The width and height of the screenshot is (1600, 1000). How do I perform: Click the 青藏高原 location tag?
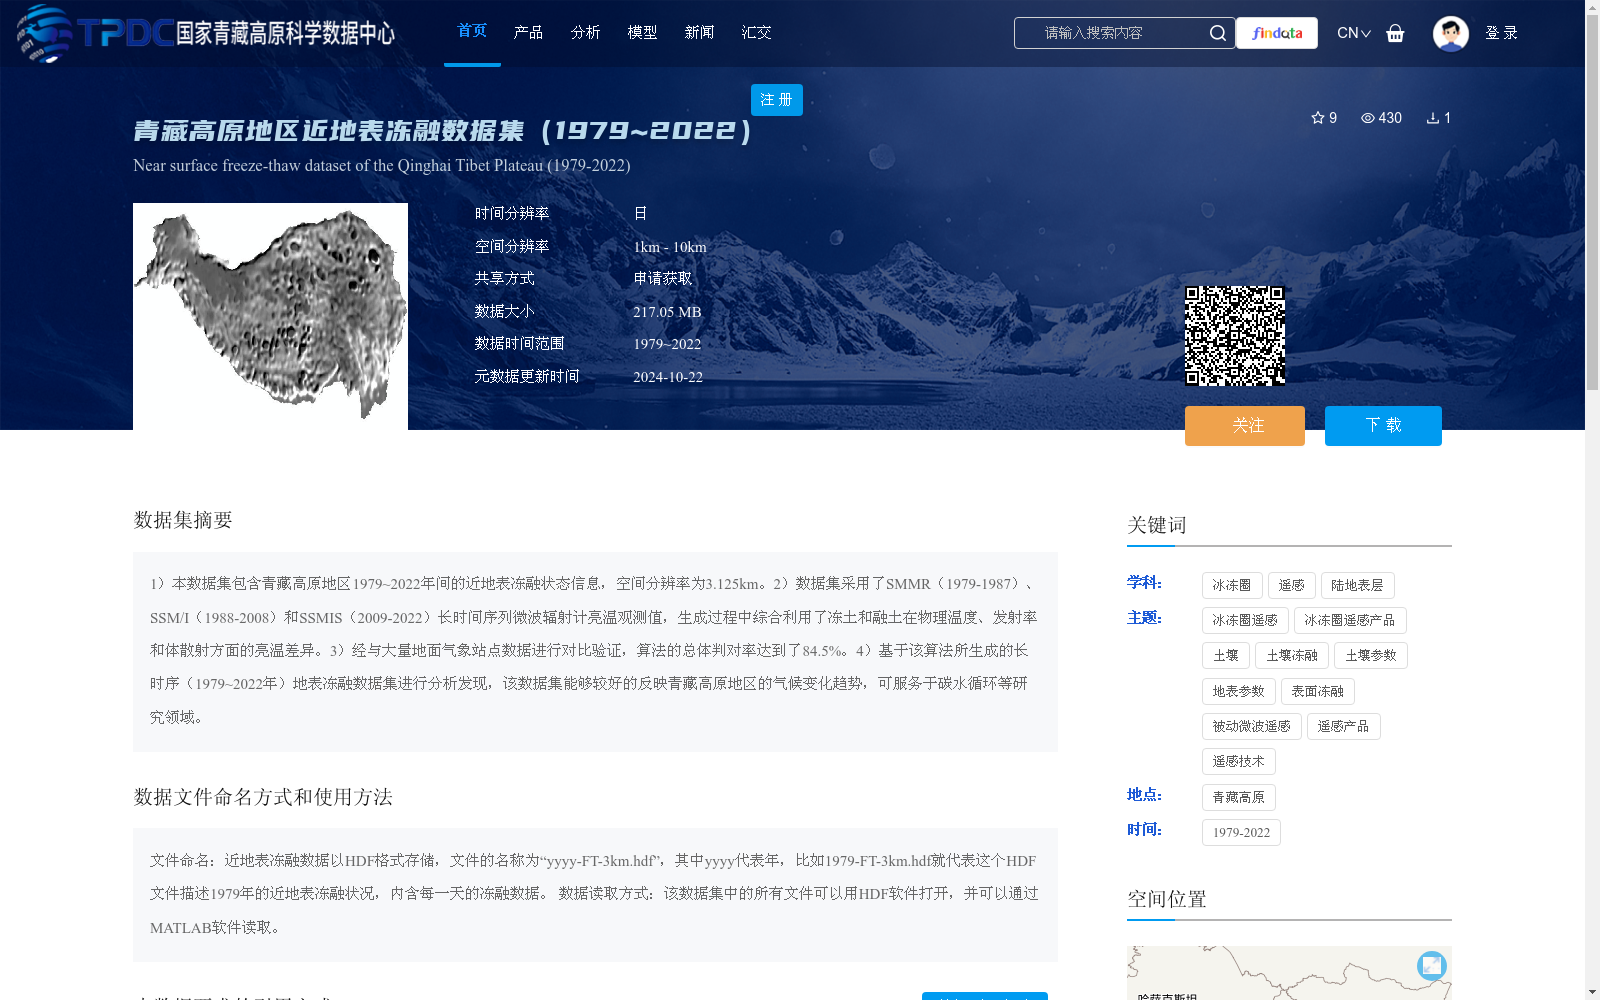(x=1239, y=797)
